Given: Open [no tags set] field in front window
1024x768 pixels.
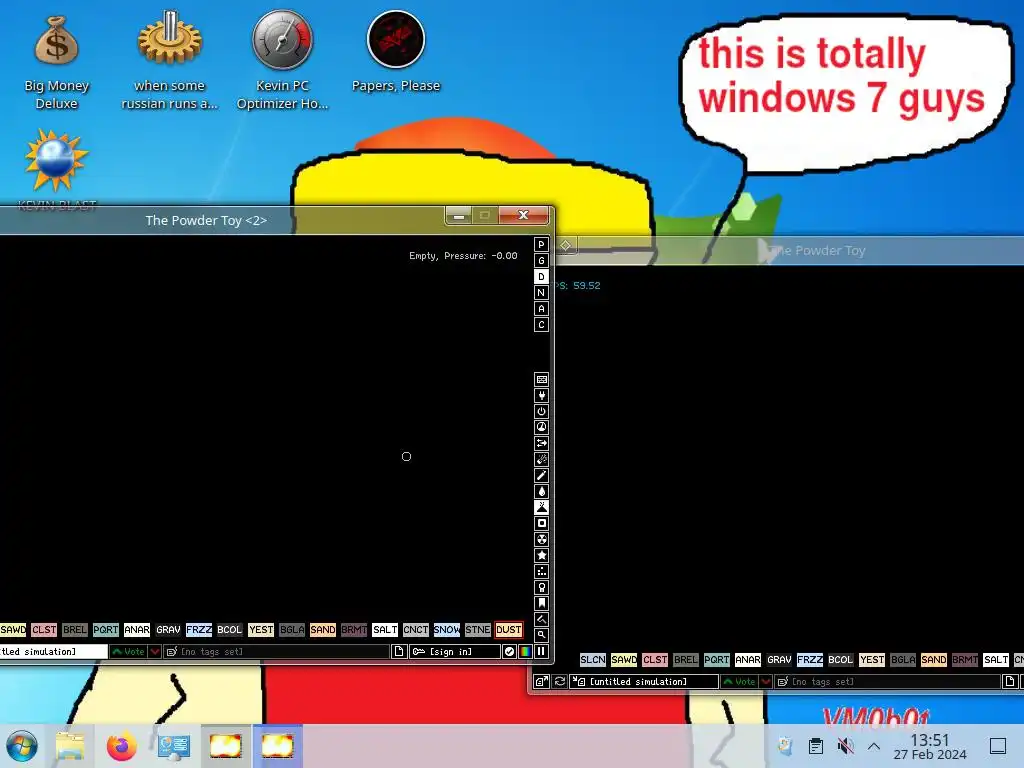Looking at the screenshot, I should click(276, 652).
